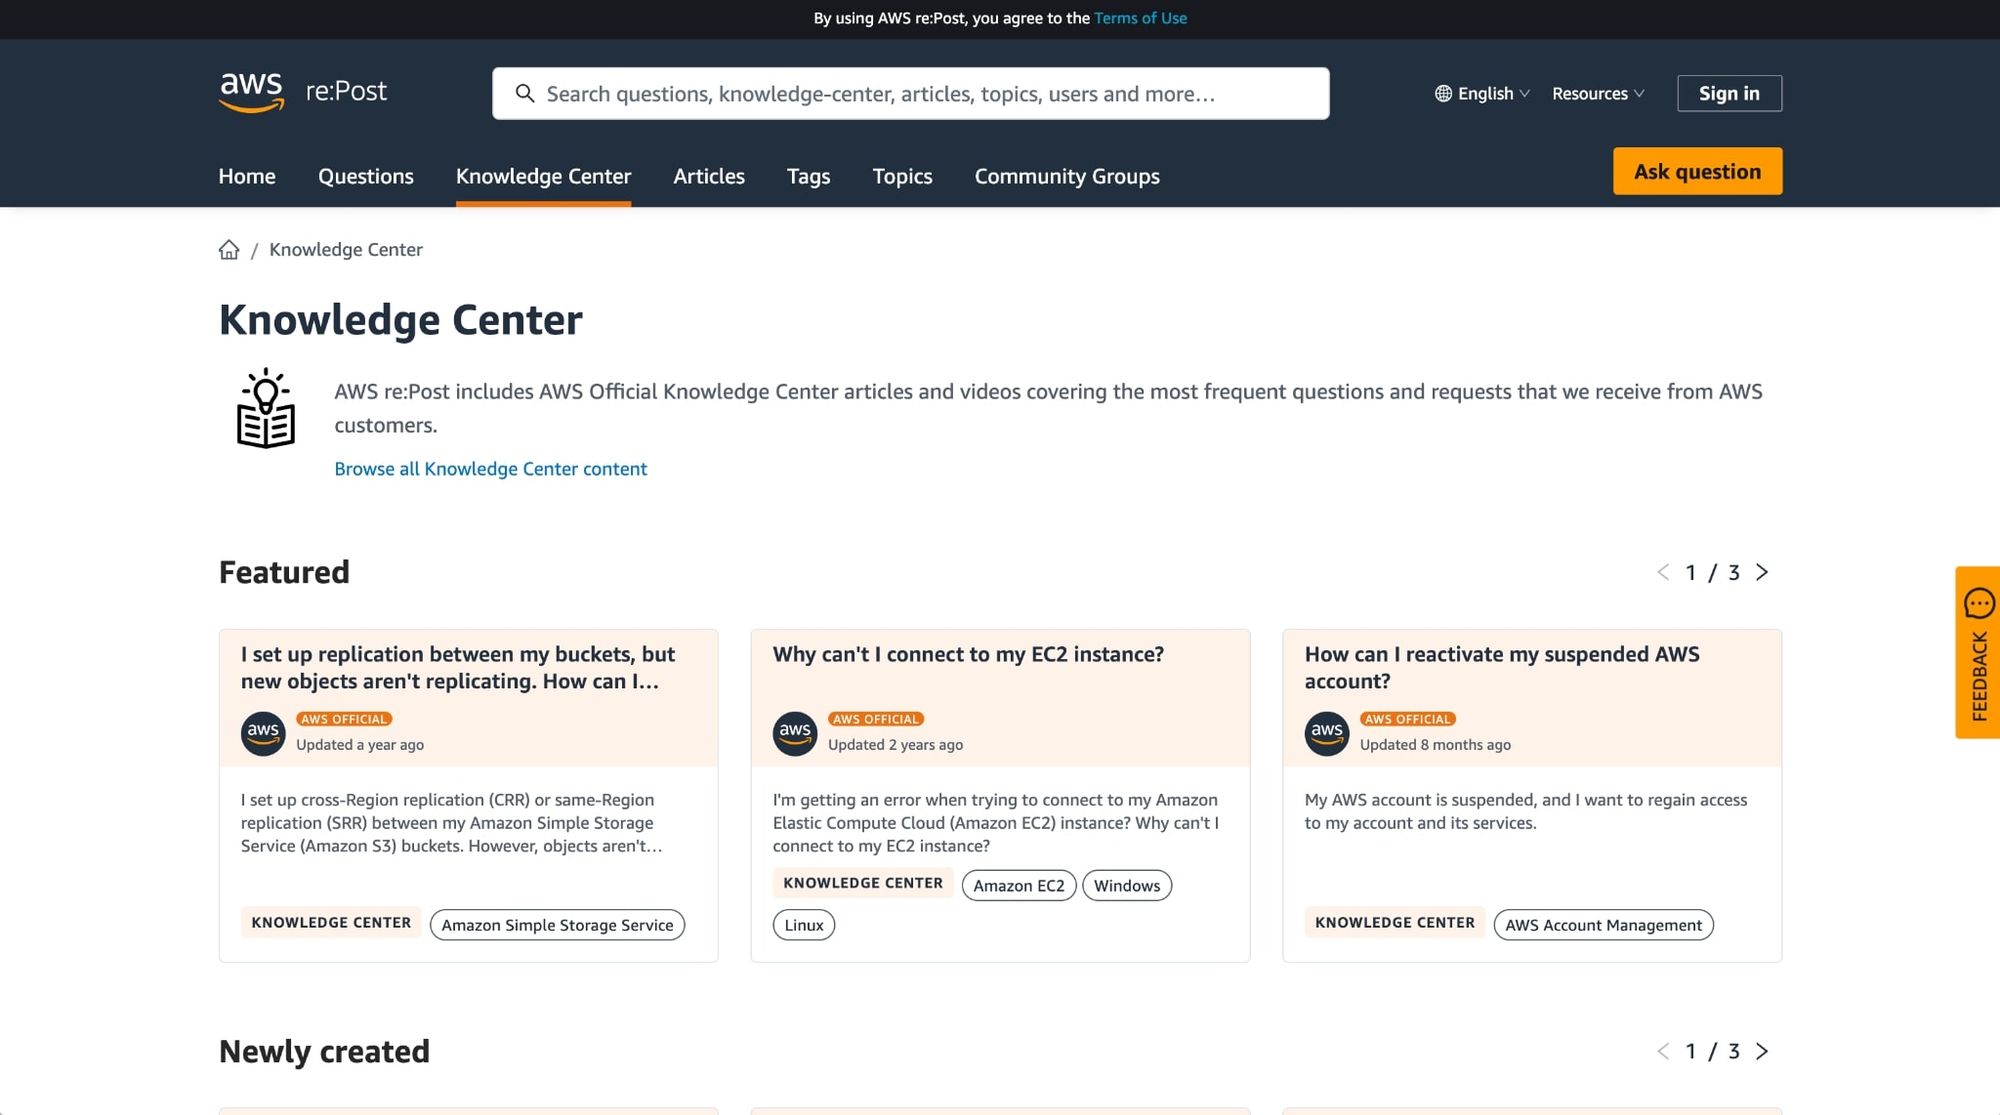Switch to Community Groups tab
The height and width of the screenshot is (1115, 2000).
[x=1067, y=177]
